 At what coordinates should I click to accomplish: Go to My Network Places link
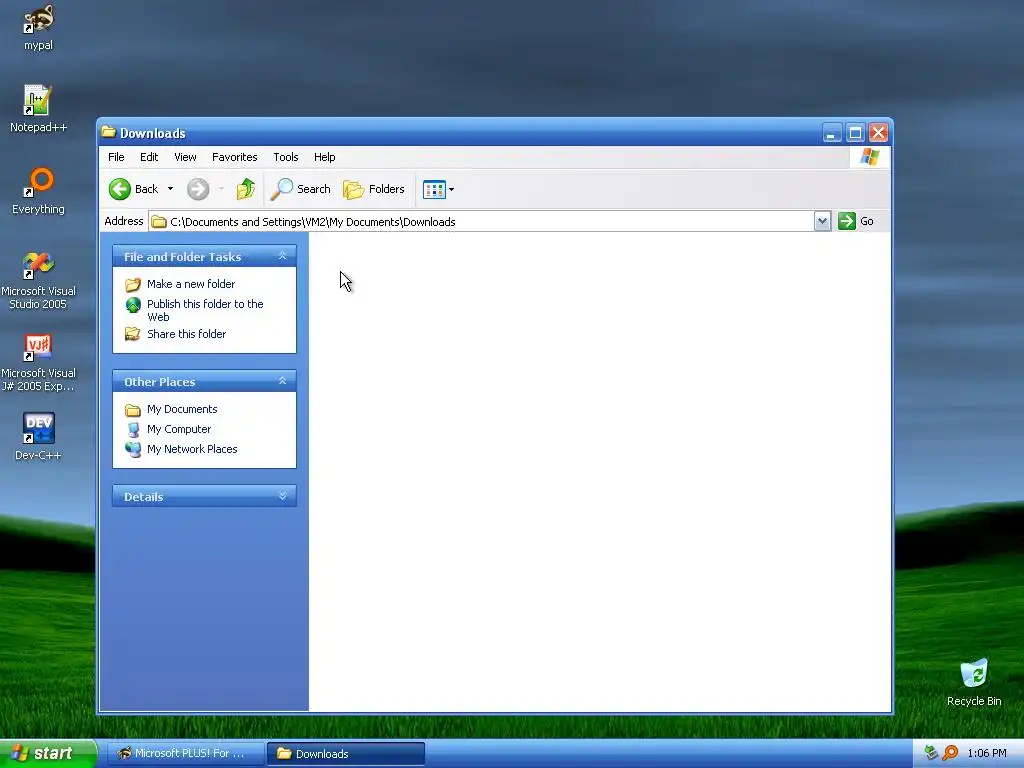pos(192,449)
